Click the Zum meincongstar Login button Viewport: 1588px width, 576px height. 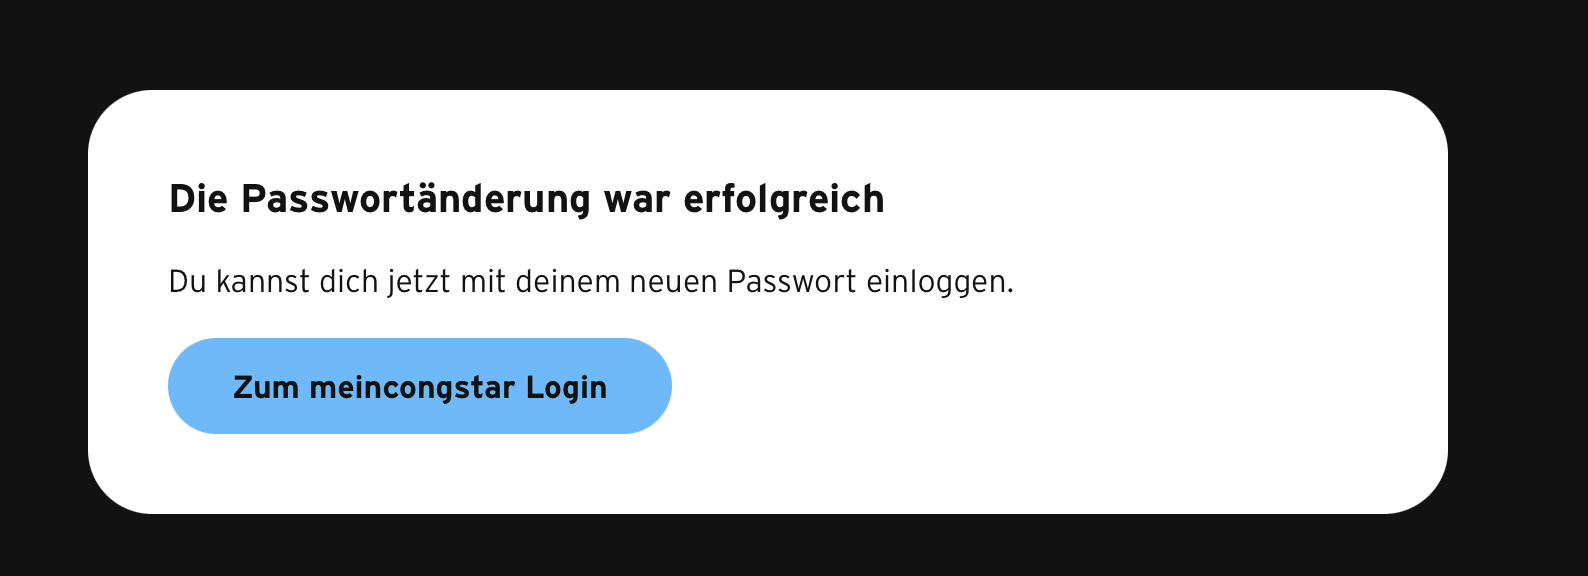click(420, 386)
